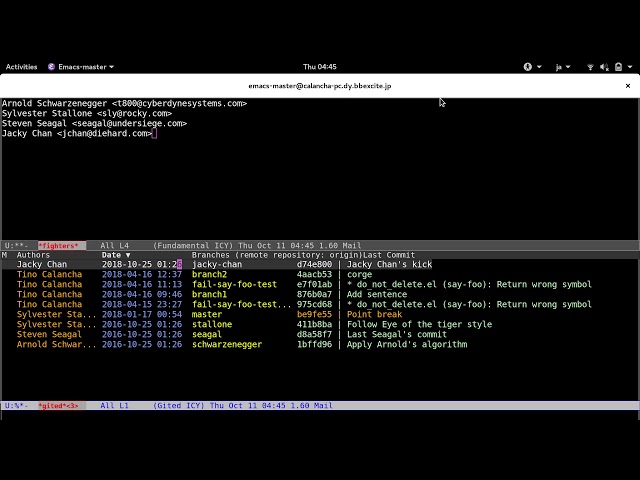640x480 pixels.
Task: Open the ja input source menu
Action: point(562,67)
